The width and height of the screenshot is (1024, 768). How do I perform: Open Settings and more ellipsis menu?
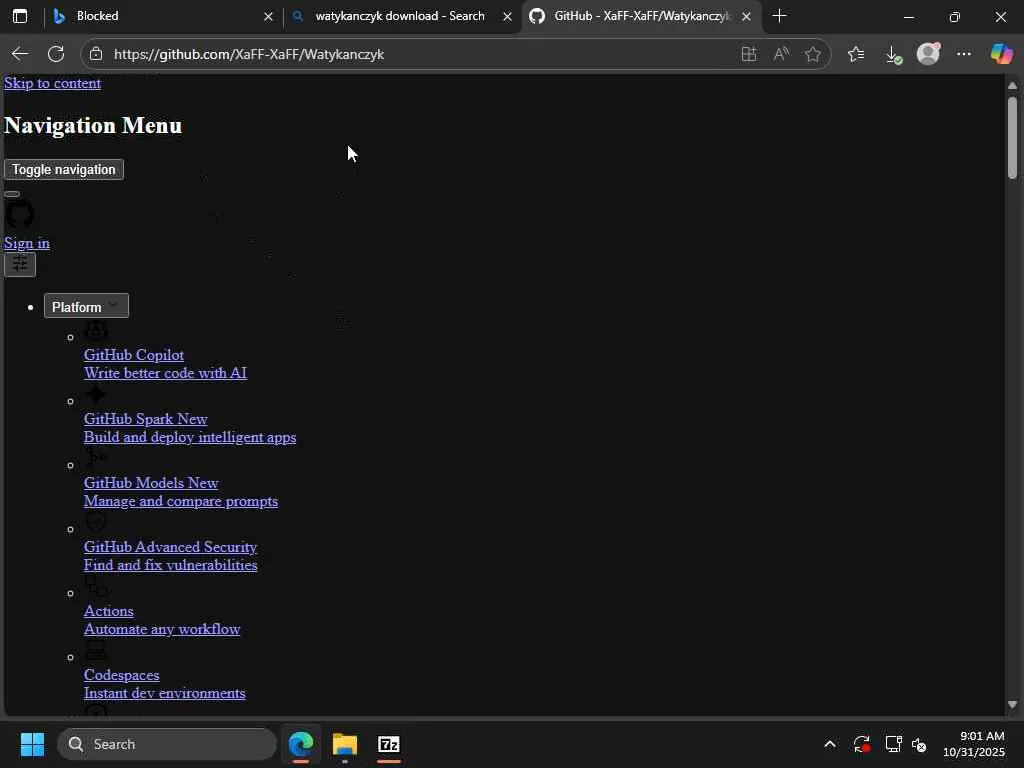(964, 54)
